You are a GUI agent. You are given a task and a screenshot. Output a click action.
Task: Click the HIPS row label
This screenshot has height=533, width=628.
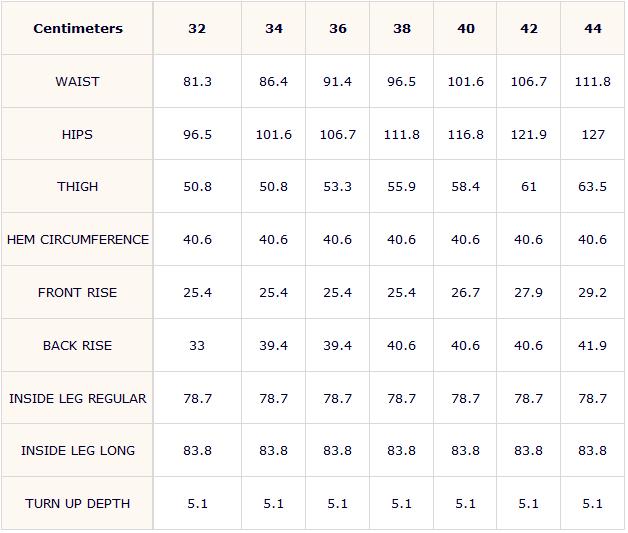[77, 134]
